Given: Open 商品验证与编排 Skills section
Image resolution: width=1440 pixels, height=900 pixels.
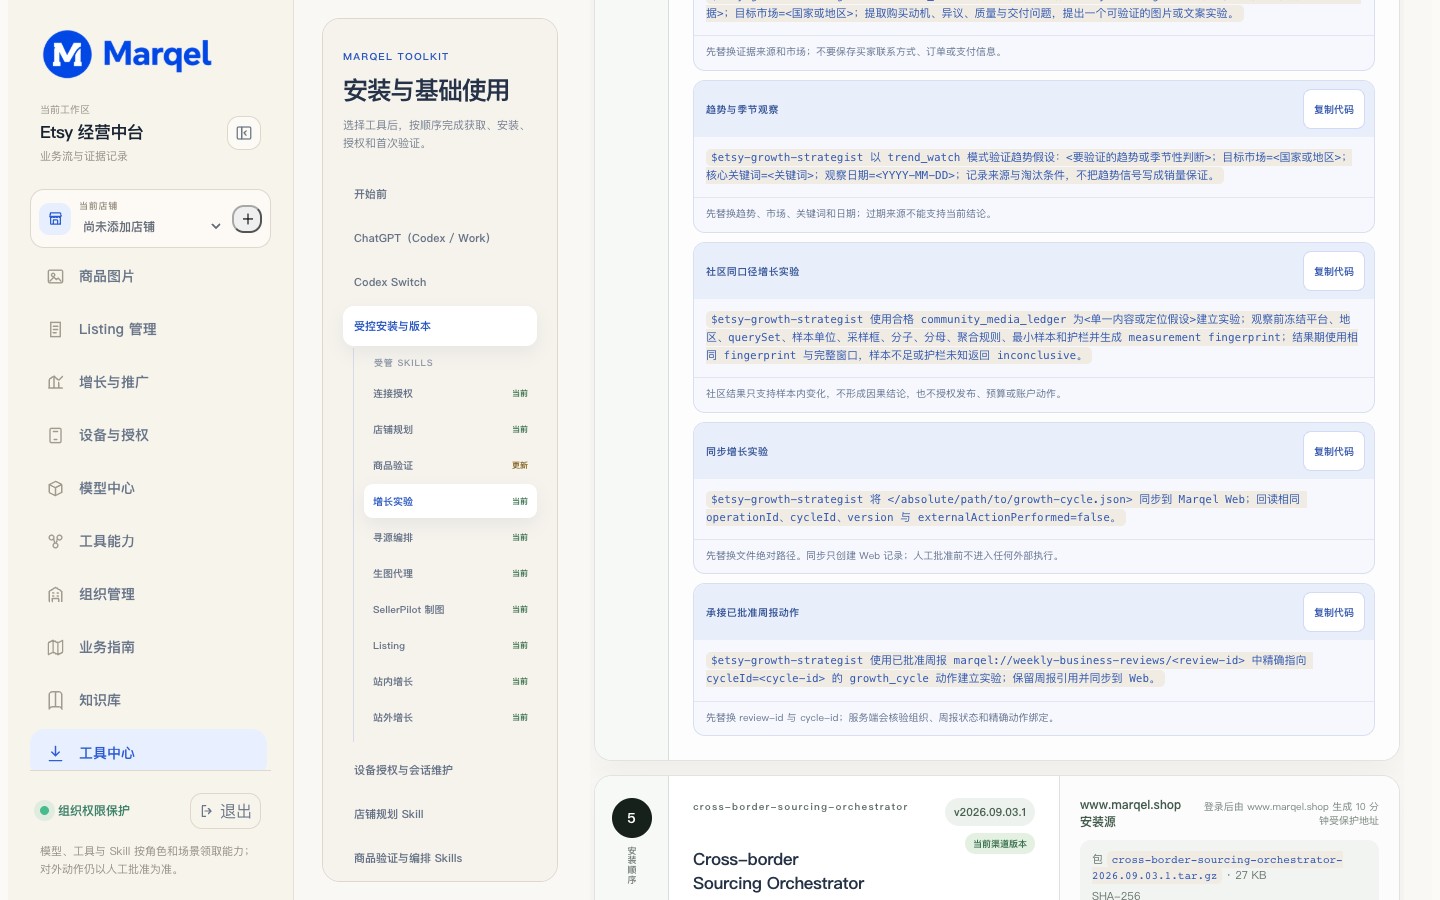Looking at the screenshot, I should pos(440,858).
